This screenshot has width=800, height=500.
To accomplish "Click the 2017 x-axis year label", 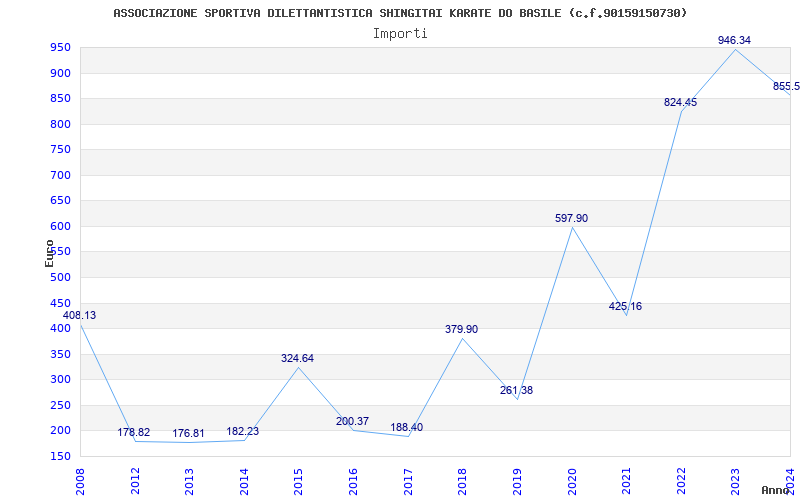I will tap(408, 481).
